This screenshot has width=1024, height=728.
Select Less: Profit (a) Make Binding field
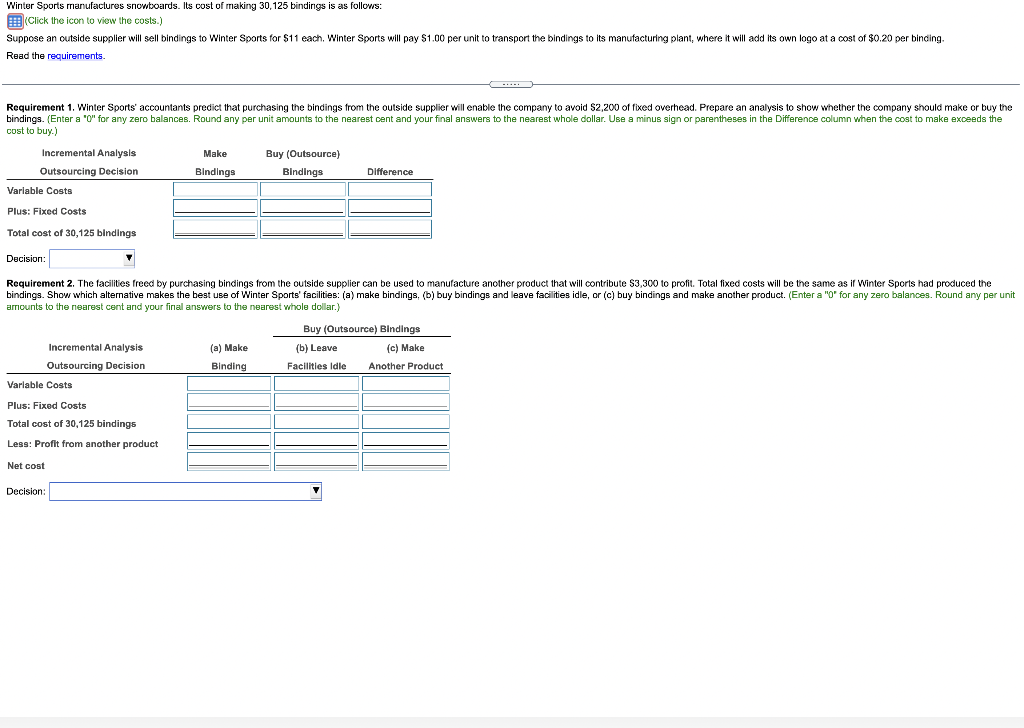click(x=229, y=441)
